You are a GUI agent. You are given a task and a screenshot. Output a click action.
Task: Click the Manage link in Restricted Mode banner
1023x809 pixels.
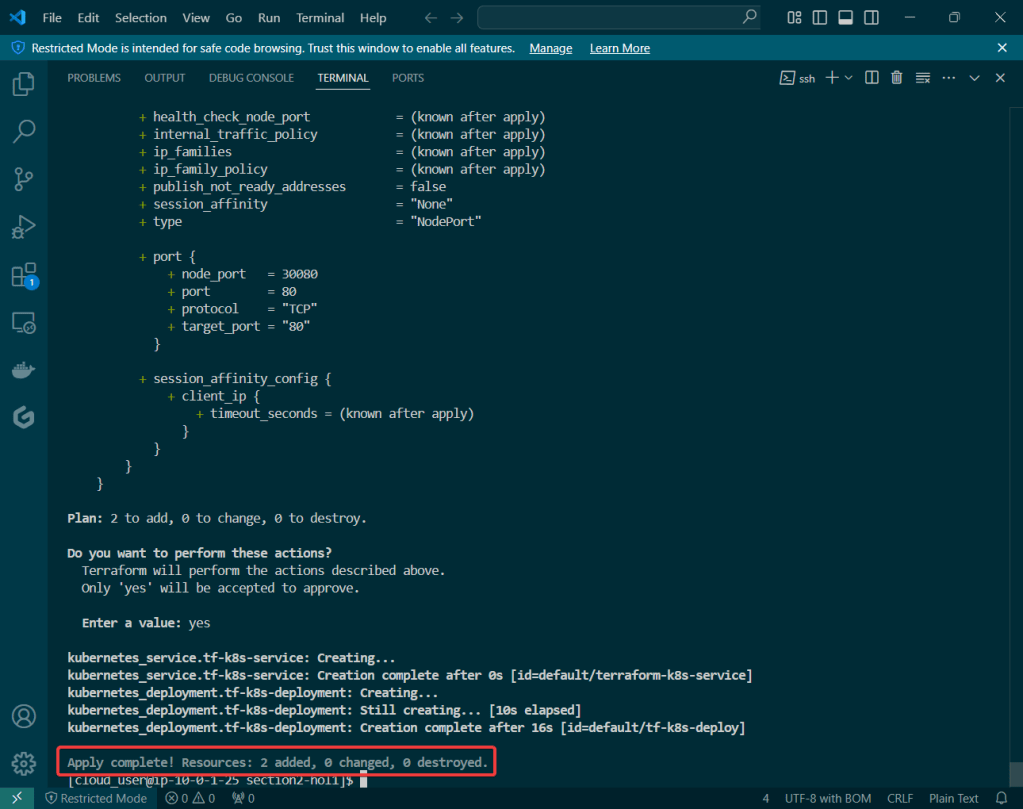click(551, 48)
